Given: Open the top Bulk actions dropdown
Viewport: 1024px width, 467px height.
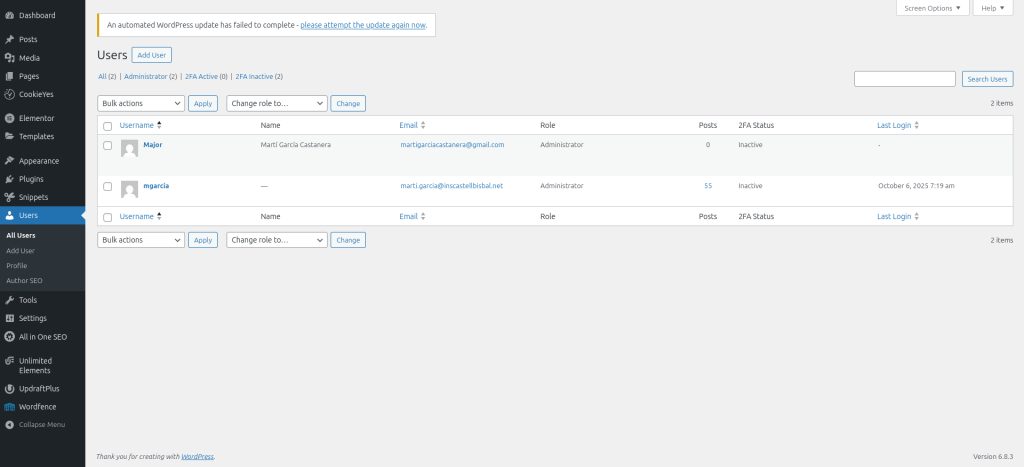Looking at the screenshot, I should click(x=141, y=103).
